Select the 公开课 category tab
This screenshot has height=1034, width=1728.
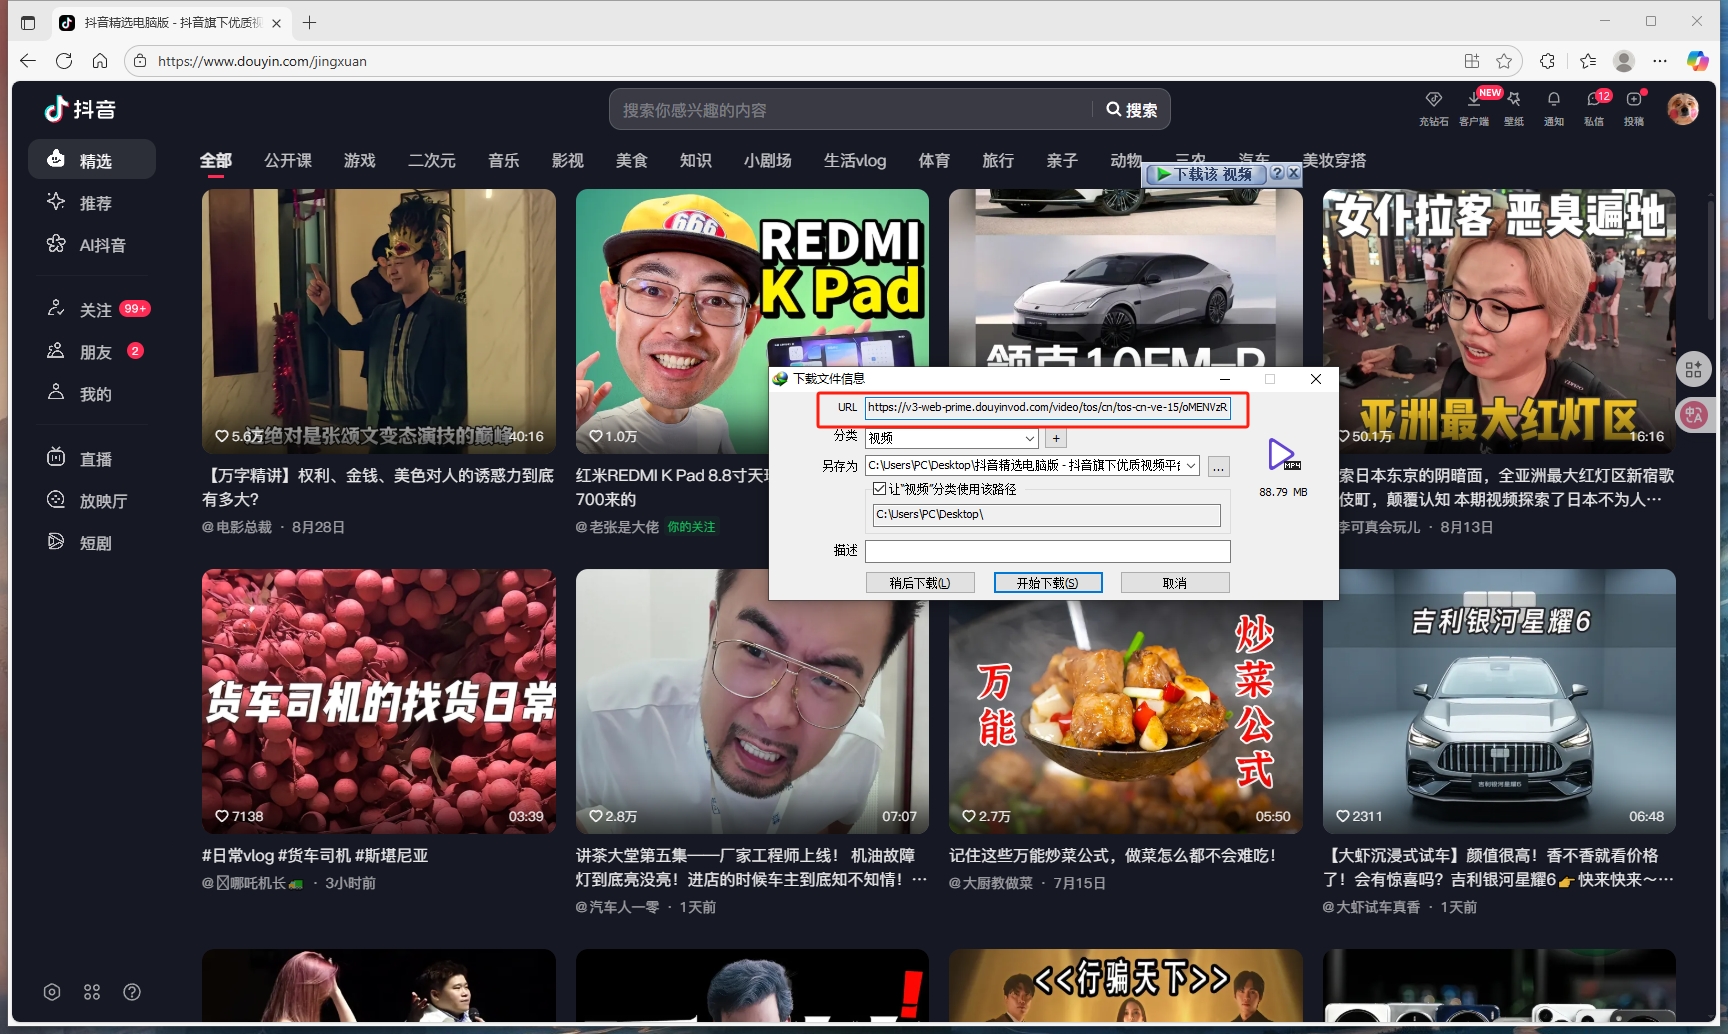point(288,160)
